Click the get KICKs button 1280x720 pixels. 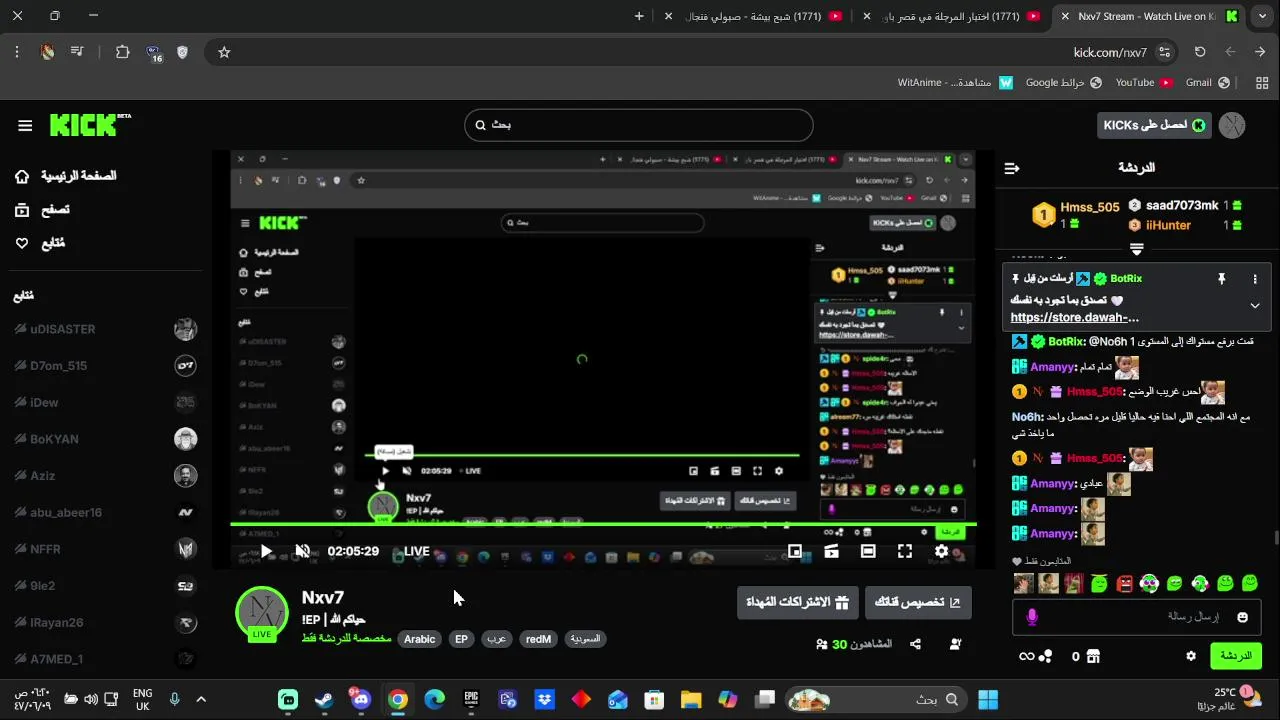pyautogui.click(x=1154, y=125)
